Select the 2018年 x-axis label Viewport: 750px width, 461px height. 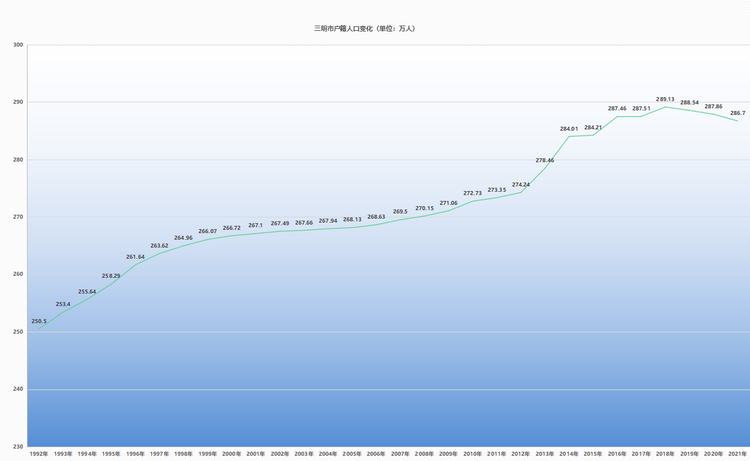tap(665, 453)
